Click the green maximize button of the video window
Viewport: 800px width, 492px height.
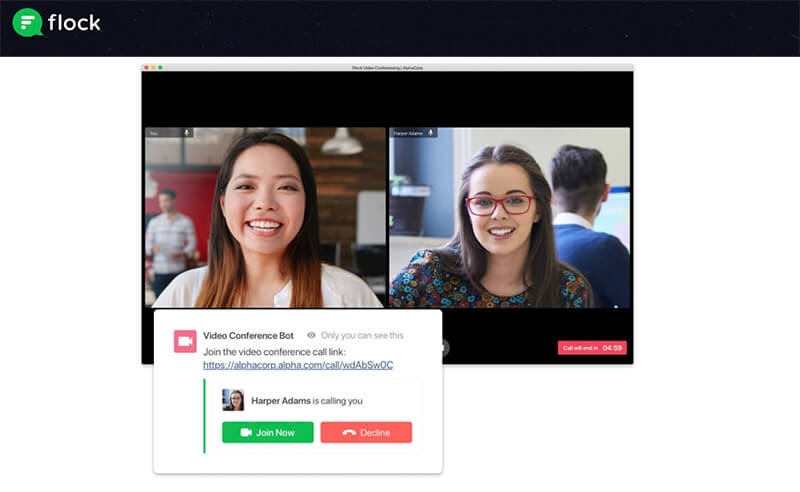pos(160,67)
